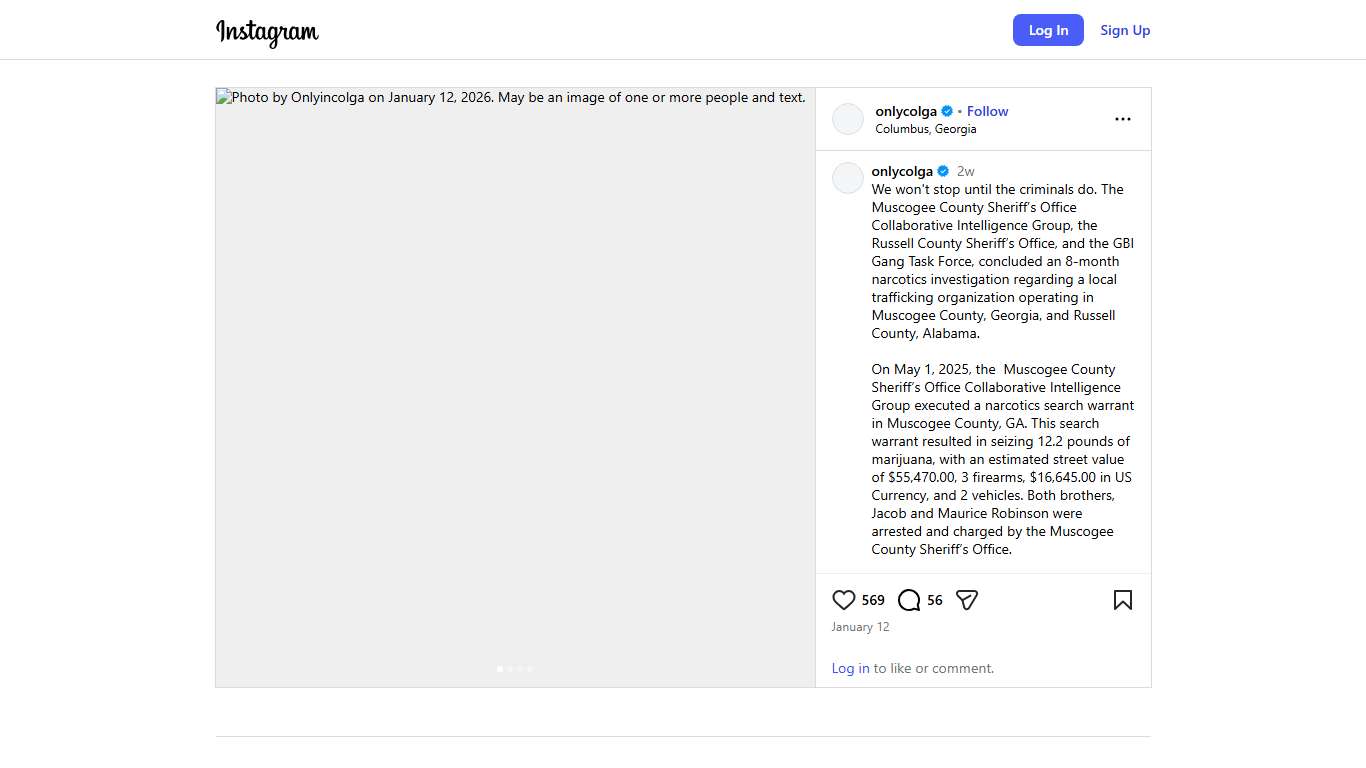Share the post using the paper plane icon
Viewport: 1366px width, 768px height.
(966, 600)
